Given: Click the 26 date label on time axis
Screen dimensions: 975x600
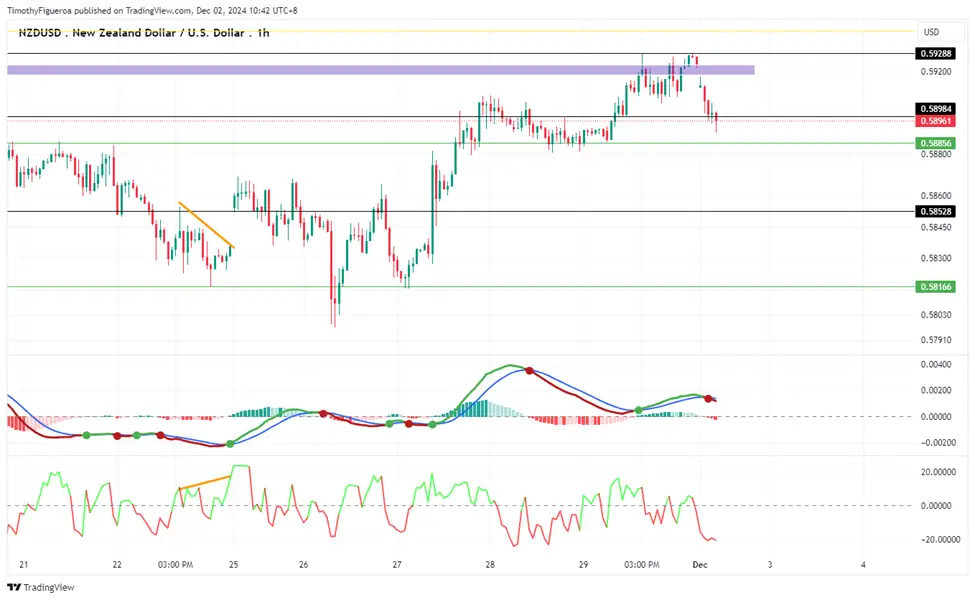Looking at the screenshot, I should [x=303, y=565].
